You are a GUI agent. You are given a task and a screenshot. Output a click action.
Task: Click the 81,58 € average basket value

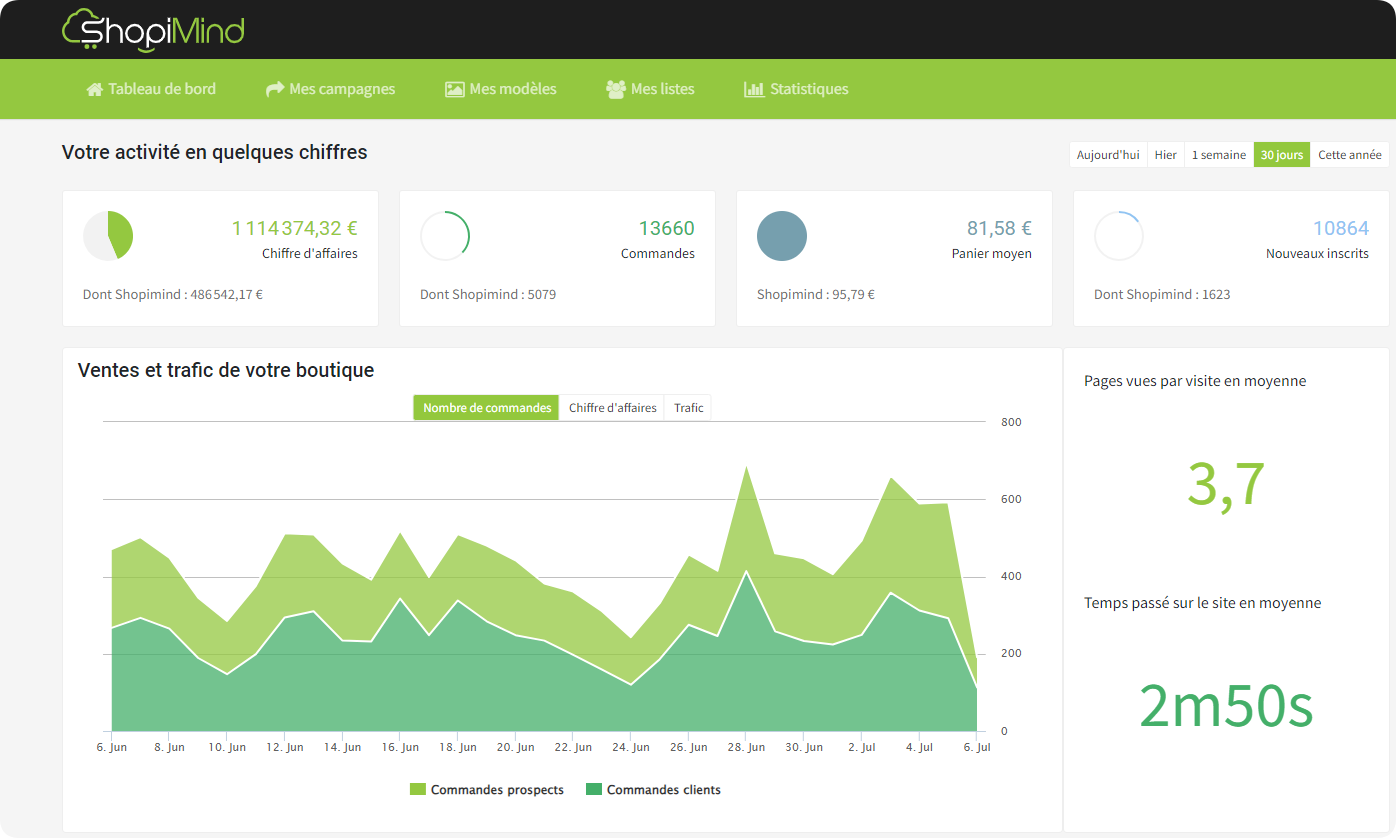coord(999,228)
